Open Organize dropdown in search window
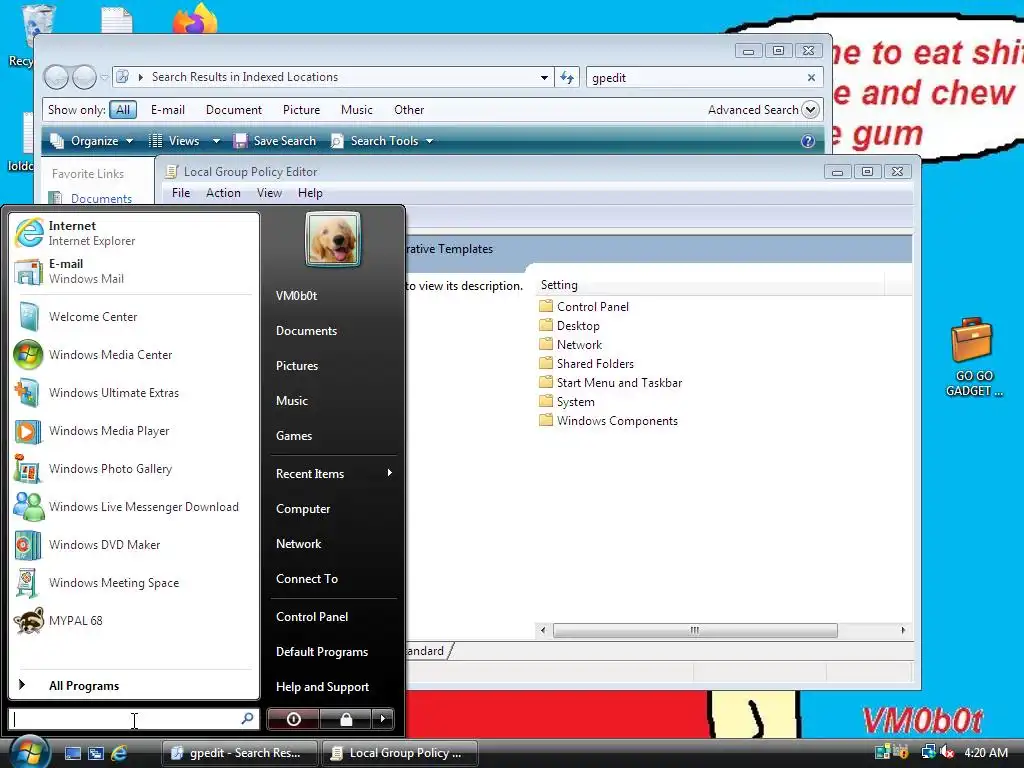Image resolution: width=1024 pixels, height=768 pixels. coord(92,141)
